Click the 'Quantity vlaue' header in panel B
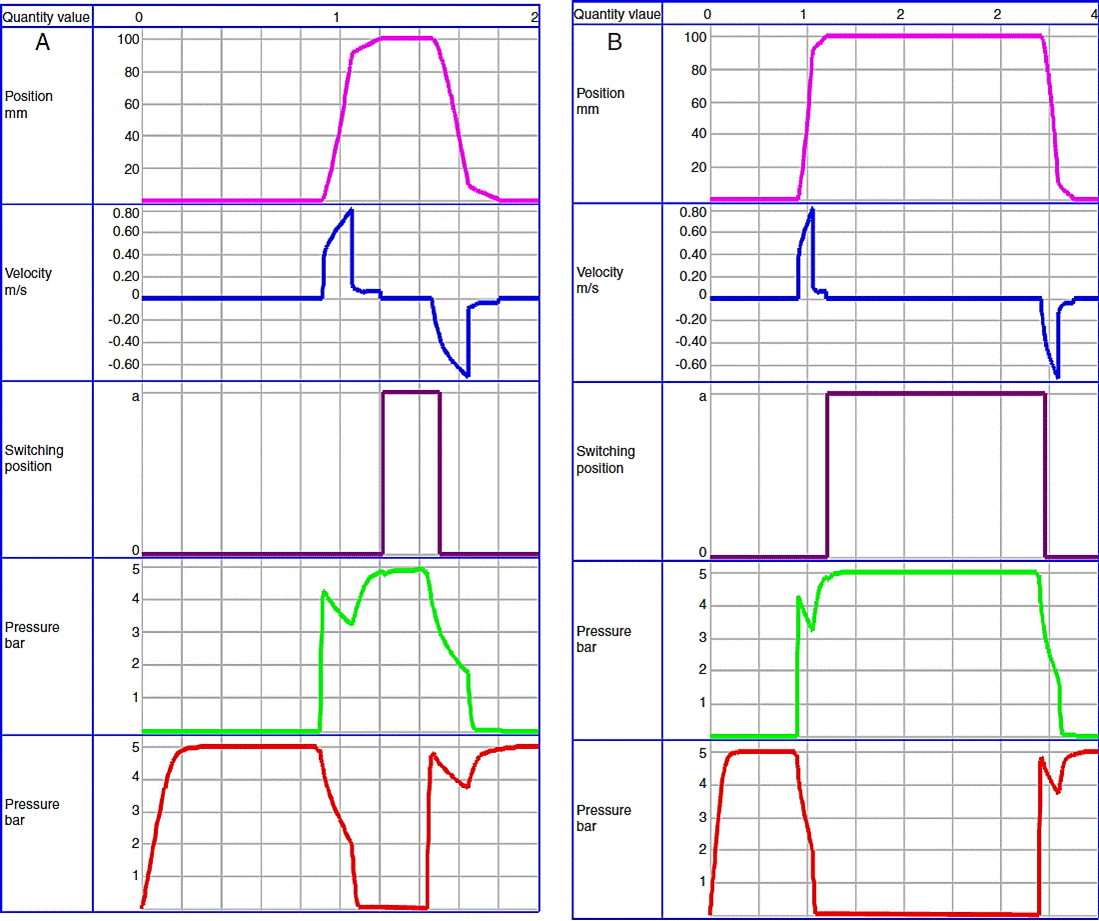The image size is (1099, 921). tap(618, 14)
